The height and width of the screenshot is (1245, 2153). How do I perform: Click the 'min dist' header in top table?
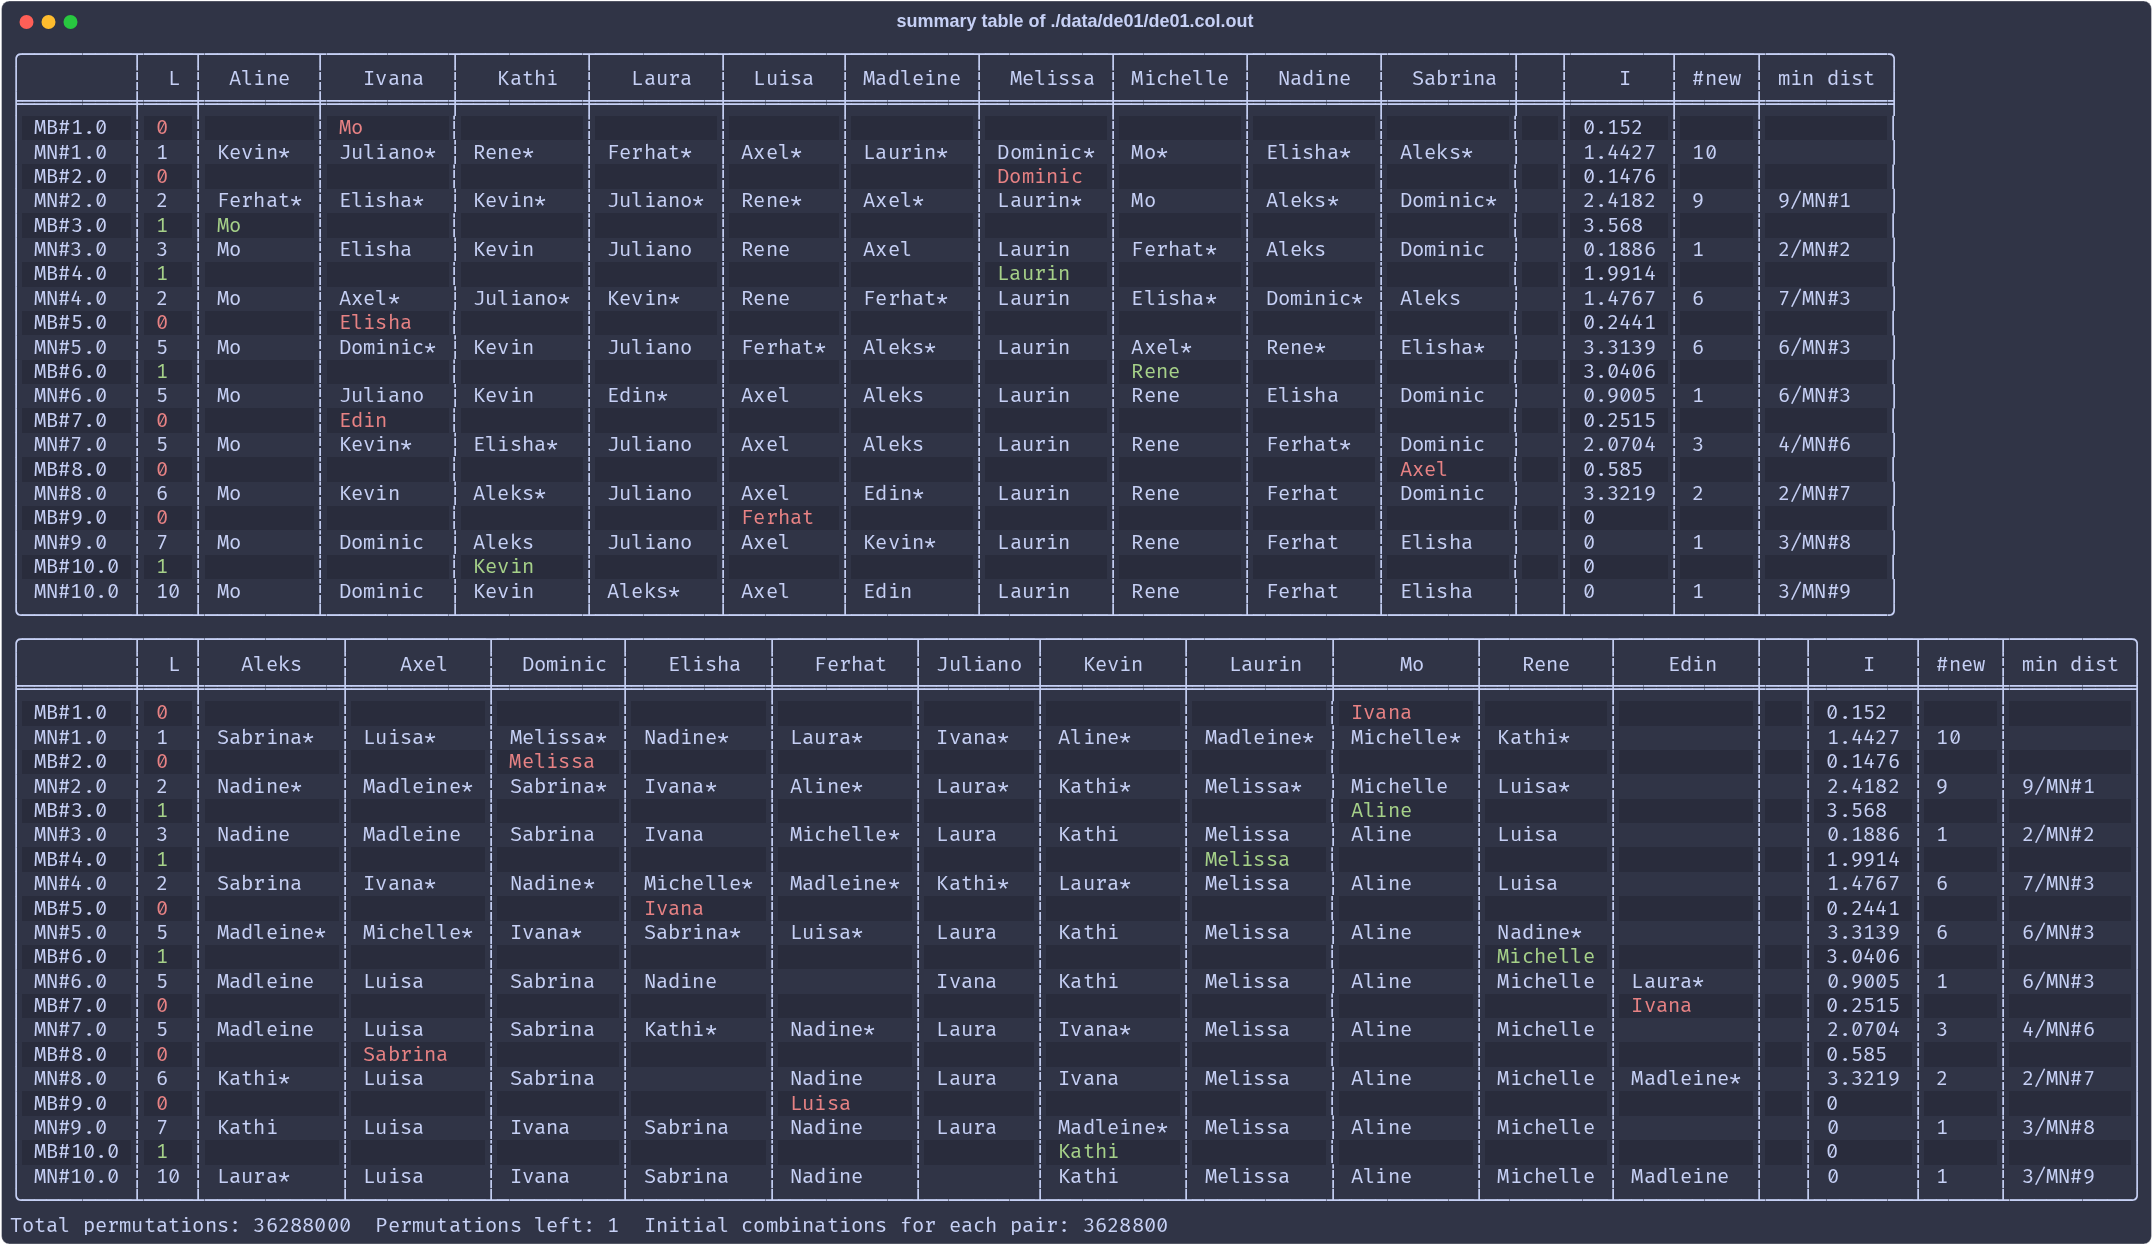coord(1826,78)
